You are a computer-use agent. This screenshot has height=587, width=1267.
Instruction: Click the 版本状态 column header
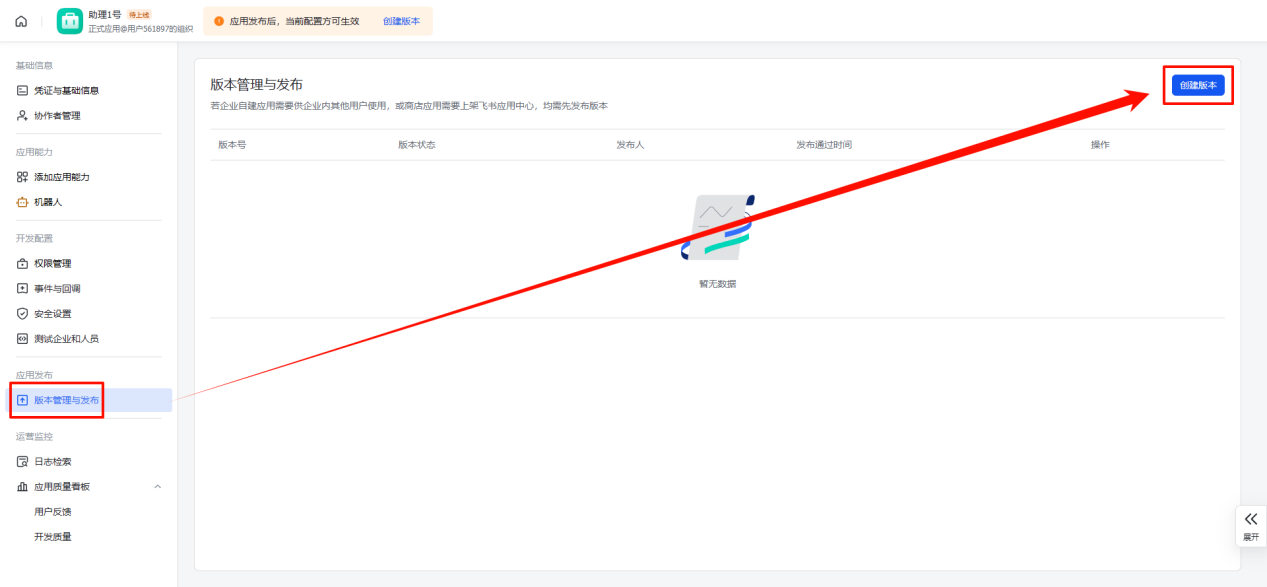tap(417, 145)
